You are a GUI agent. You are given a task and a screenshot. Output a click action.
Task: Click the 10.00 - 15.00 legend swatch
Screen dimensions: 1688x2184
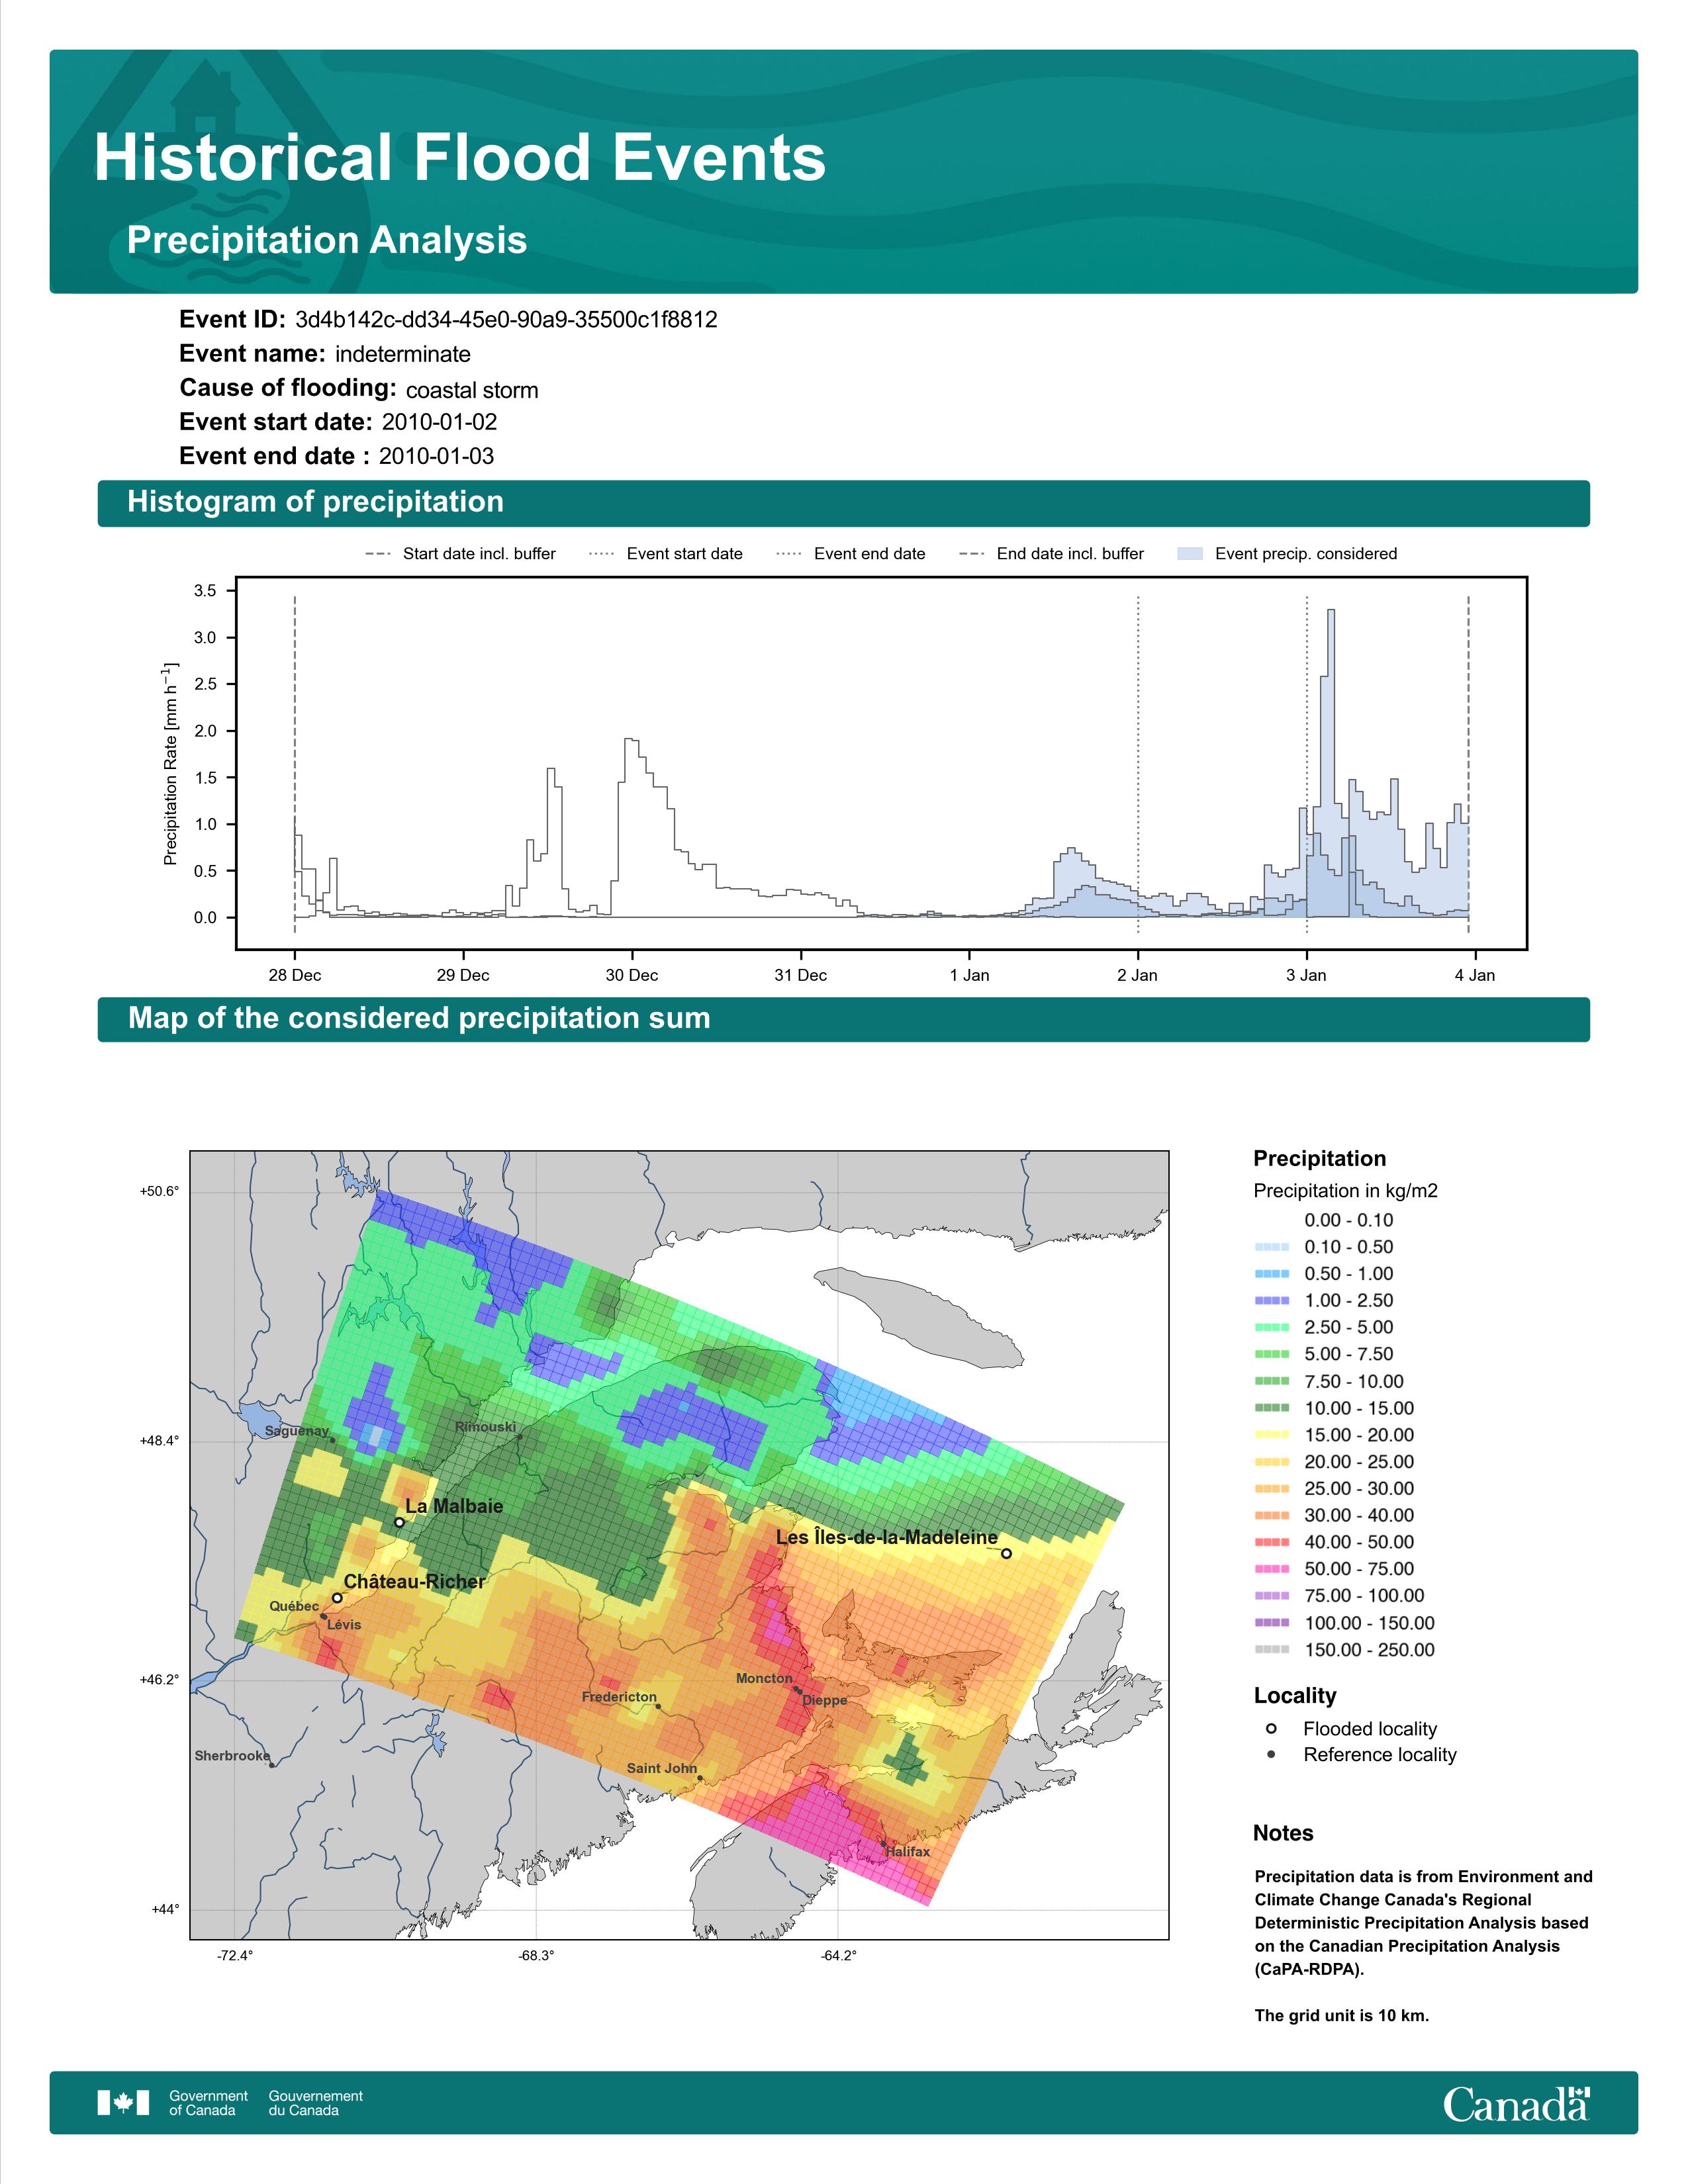coord(1271,1408)
